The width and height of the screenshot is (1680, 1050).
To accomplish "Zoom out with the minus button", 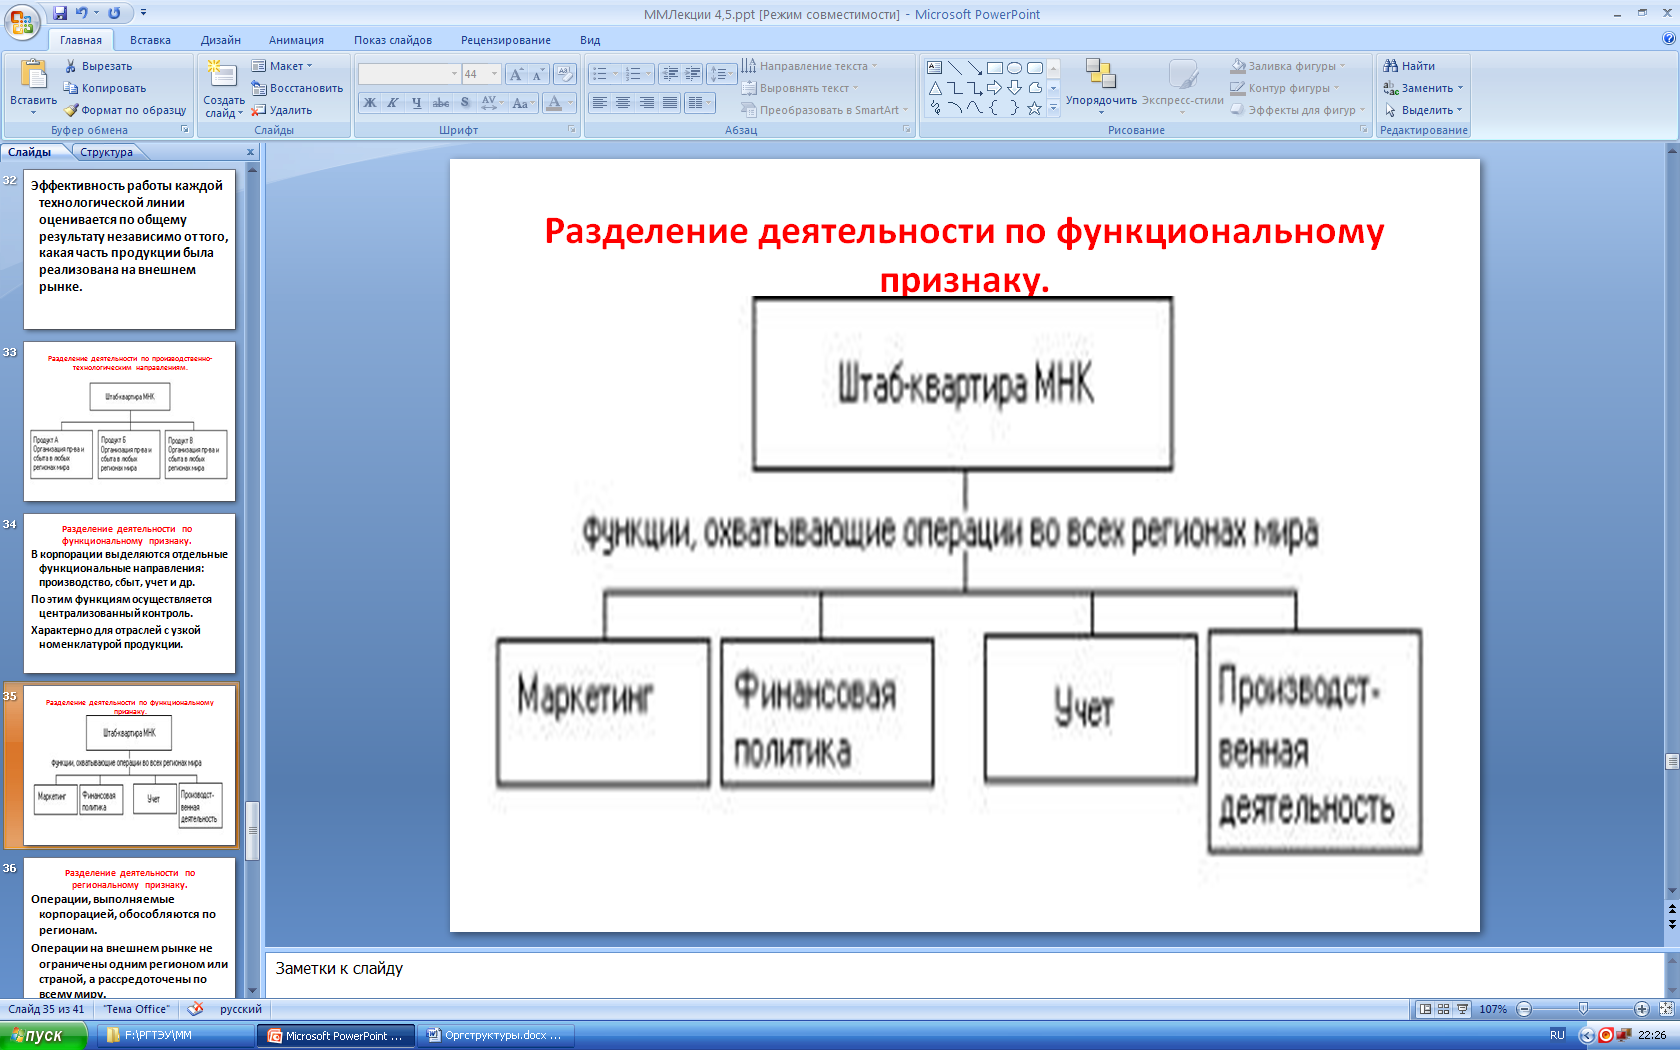I will (x=1524, y=1009).
